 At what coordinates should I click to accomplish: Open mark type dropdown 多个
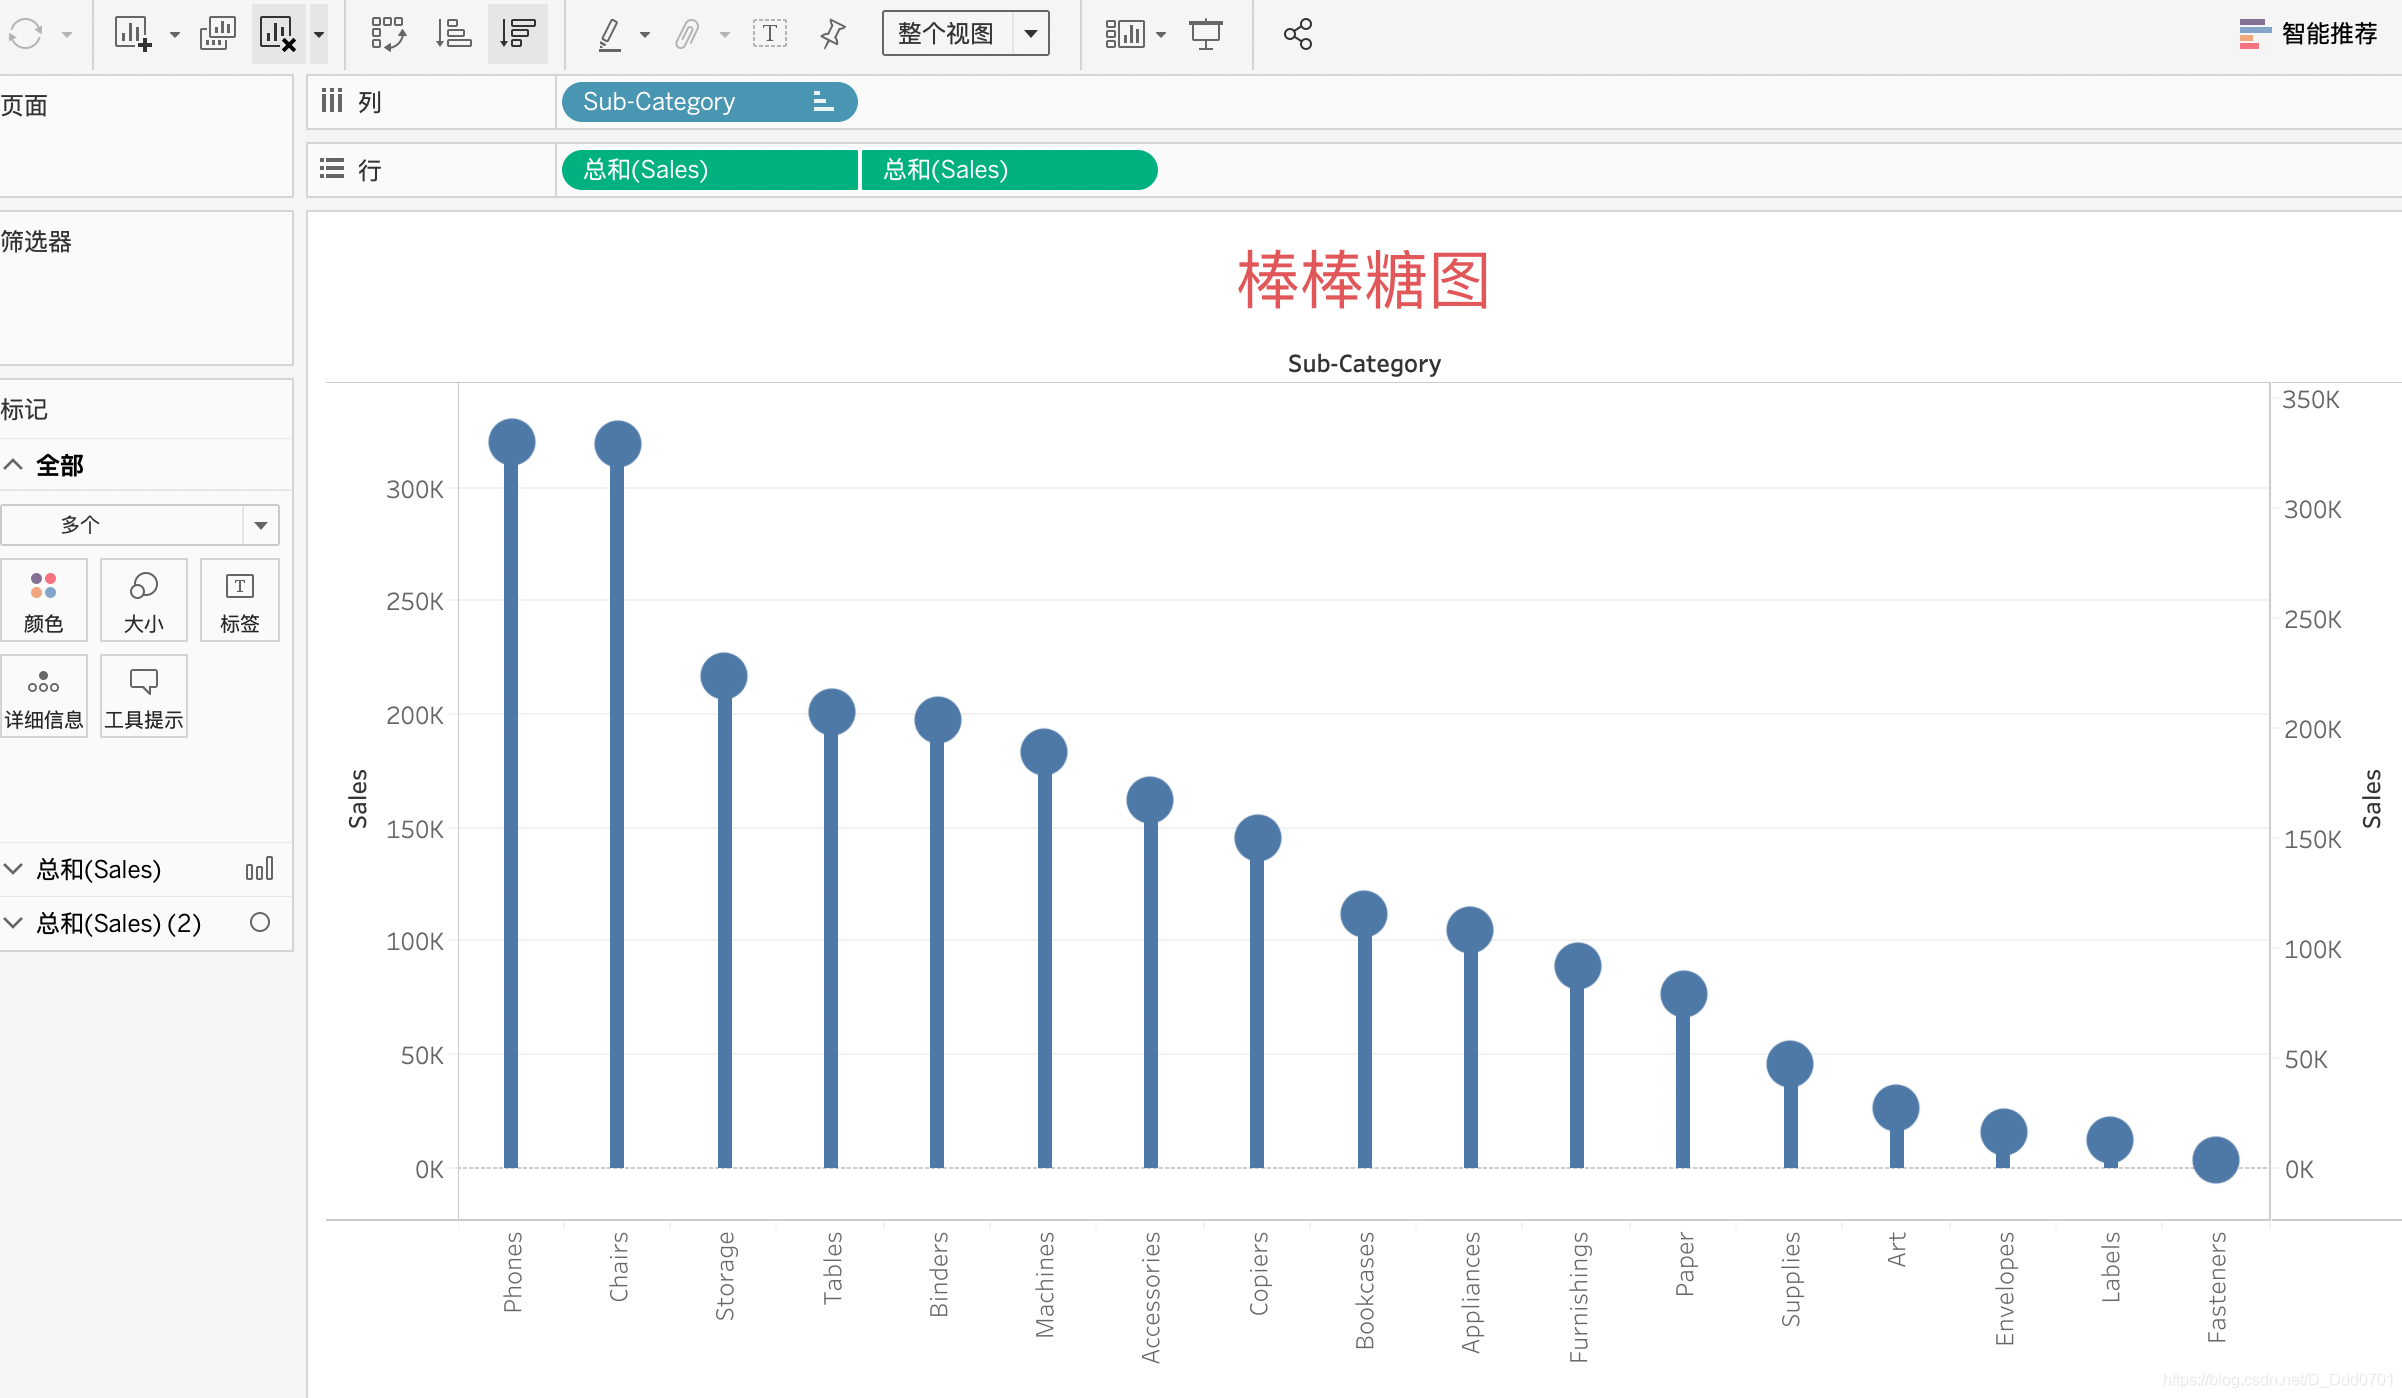pos(140,525)
